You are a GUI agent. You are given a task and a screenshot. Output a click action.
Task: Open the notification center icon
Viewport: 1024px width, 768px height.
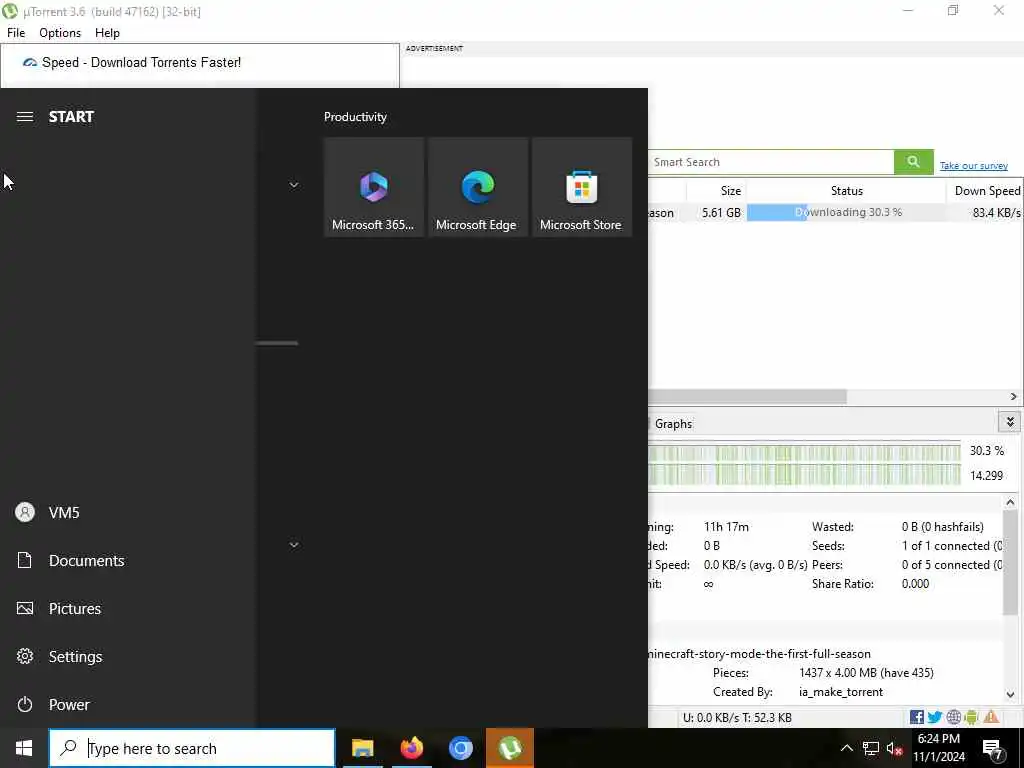click(993, 748)
